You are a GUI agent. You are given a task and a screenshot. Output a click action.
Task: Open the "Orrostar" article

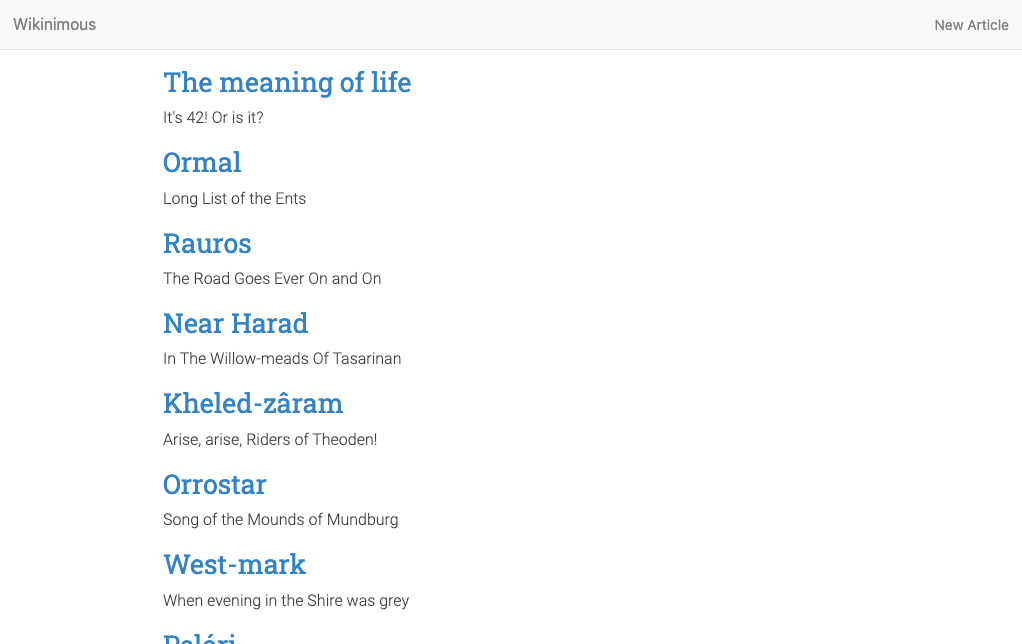(x=214, y=485)
